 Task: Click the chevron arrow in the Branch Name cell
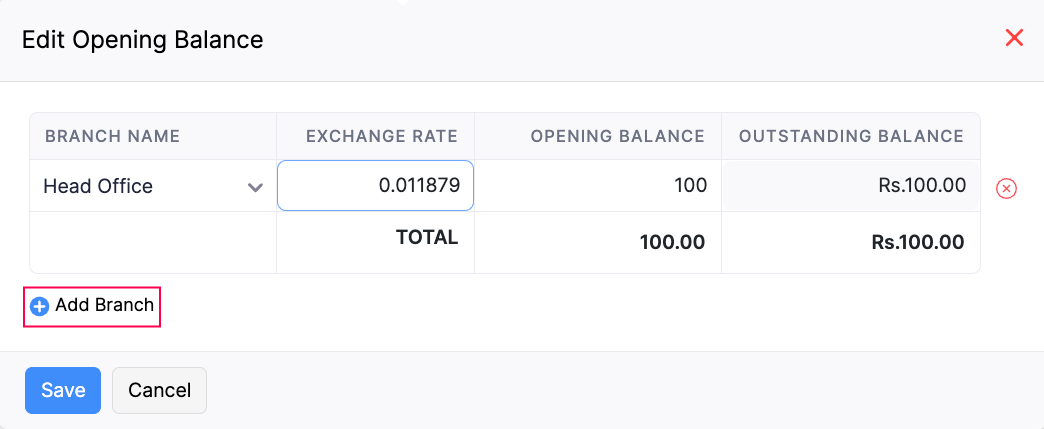click(x=256, y=187)
